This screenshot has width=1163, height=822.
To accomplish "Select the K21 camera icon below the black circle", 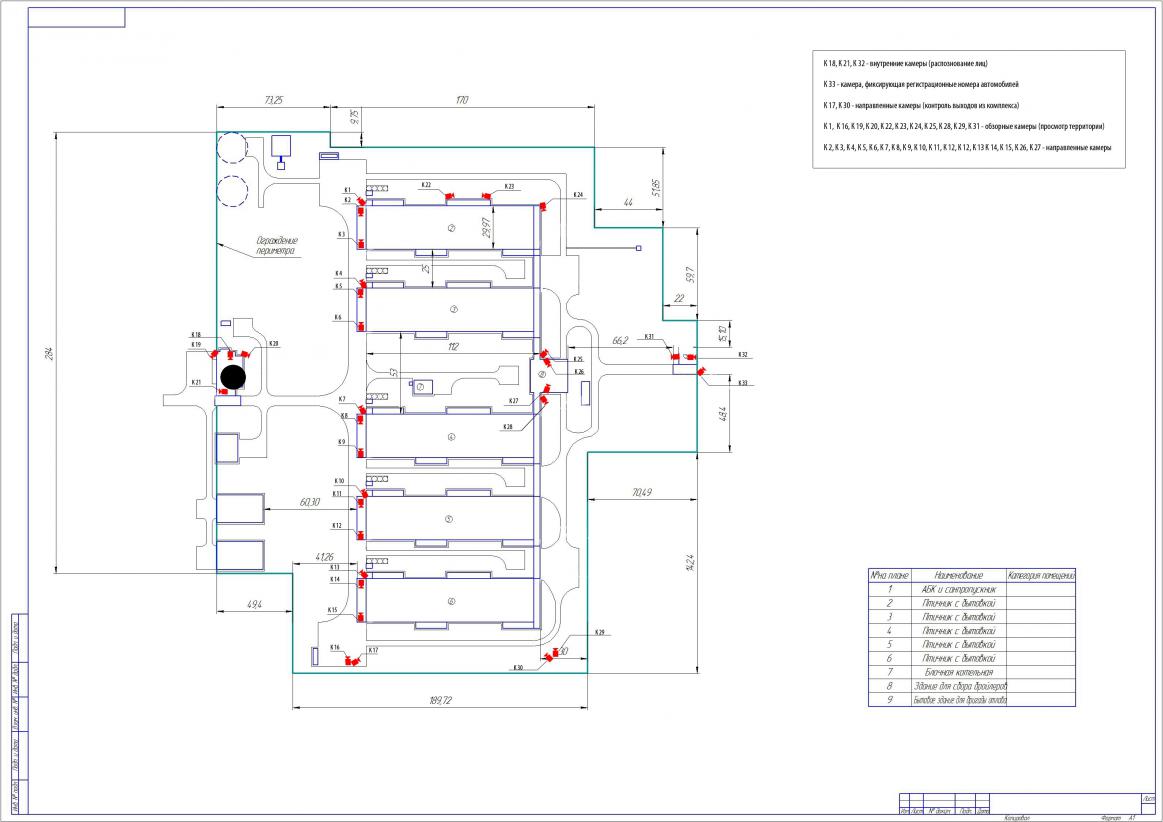I will (223, 391).
